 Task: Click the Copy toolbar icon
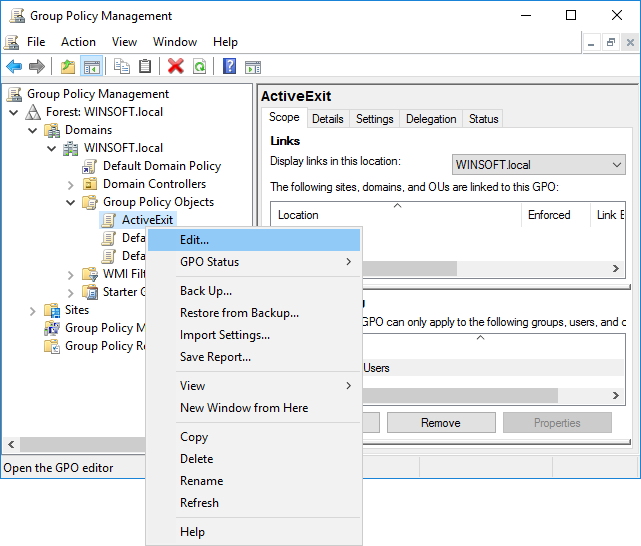coord(121,66)
